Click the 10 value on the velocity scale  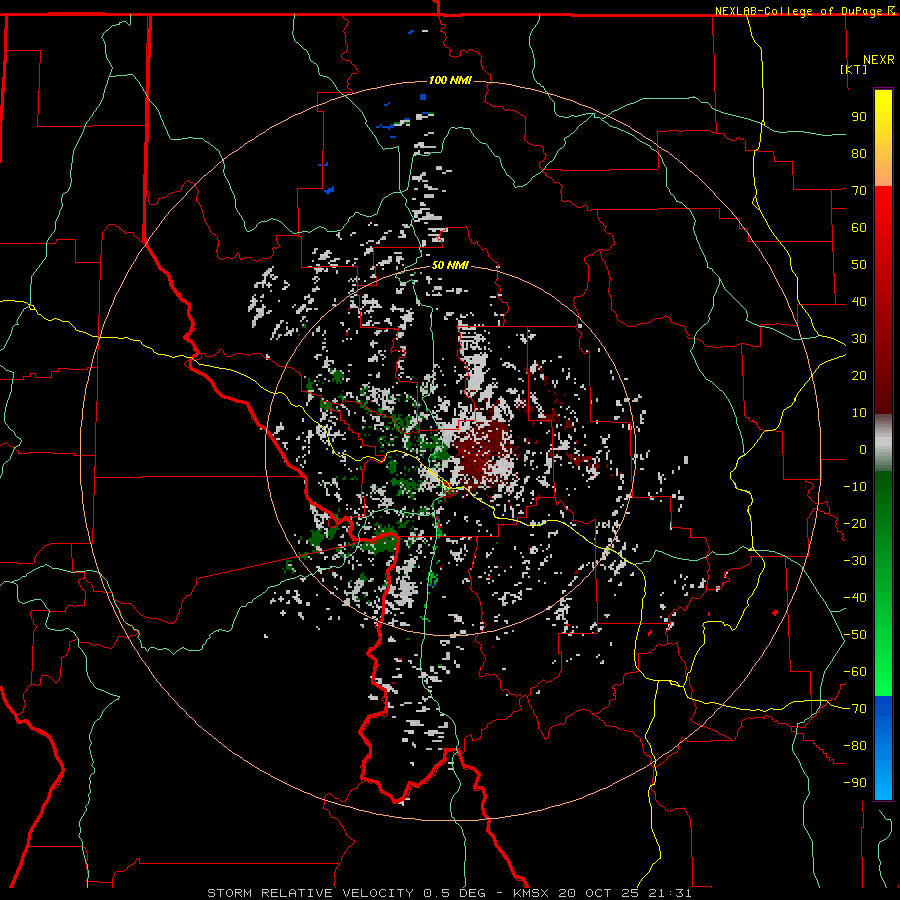(x=859, y=413)
